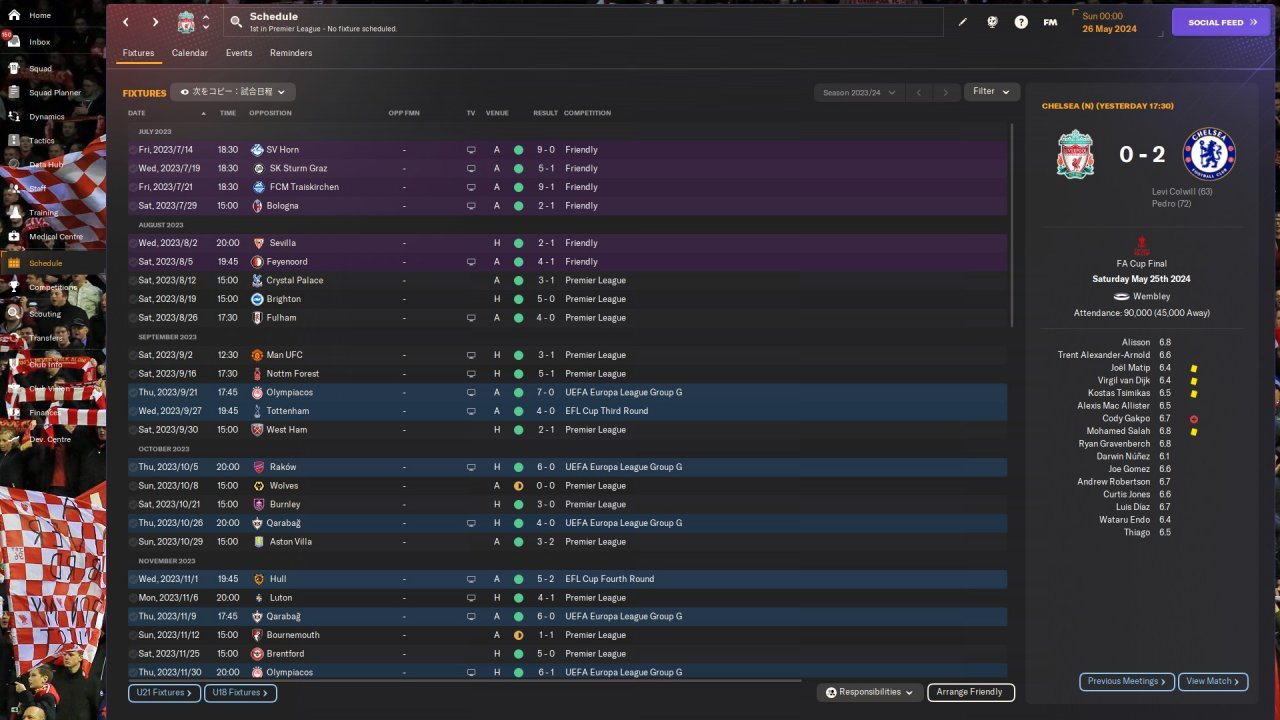This screenshot has width=1280, height=720.
Task: Switch to the Calendar tab
Action: [190, 53]
